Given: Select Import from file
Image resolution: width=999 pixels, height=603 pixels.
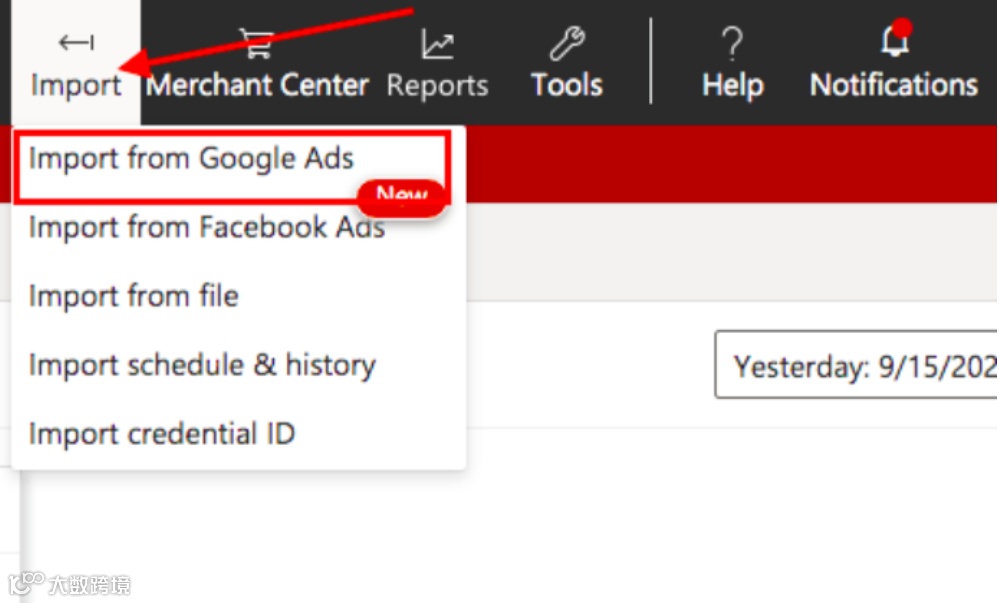Looking at the screenshot, I should [134, 296].
